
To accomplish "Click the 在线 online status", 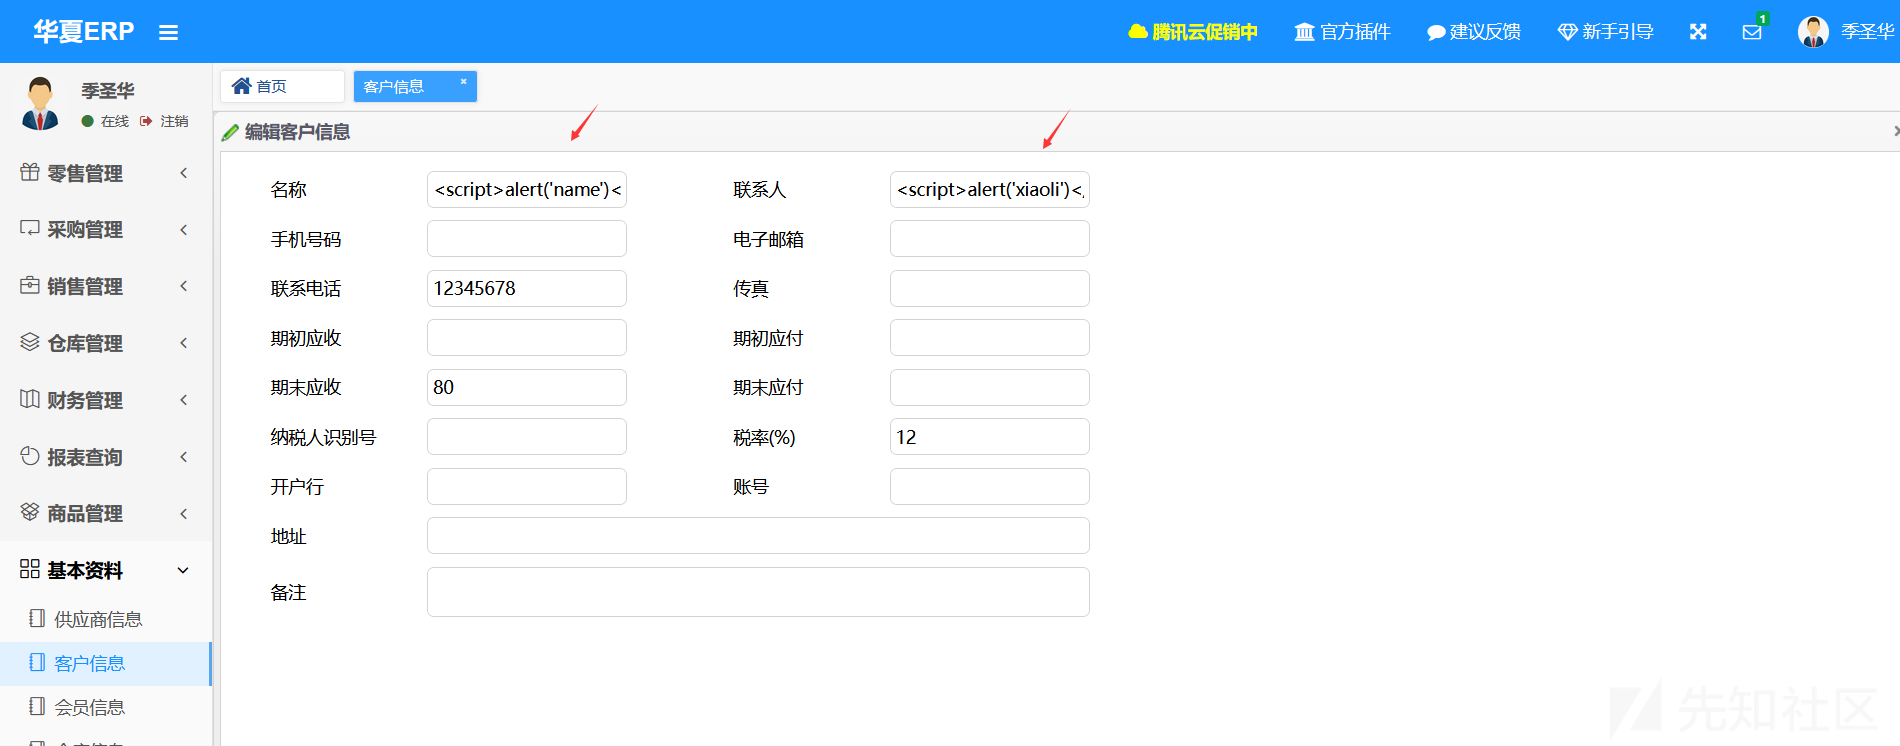I will coord(105,121).
